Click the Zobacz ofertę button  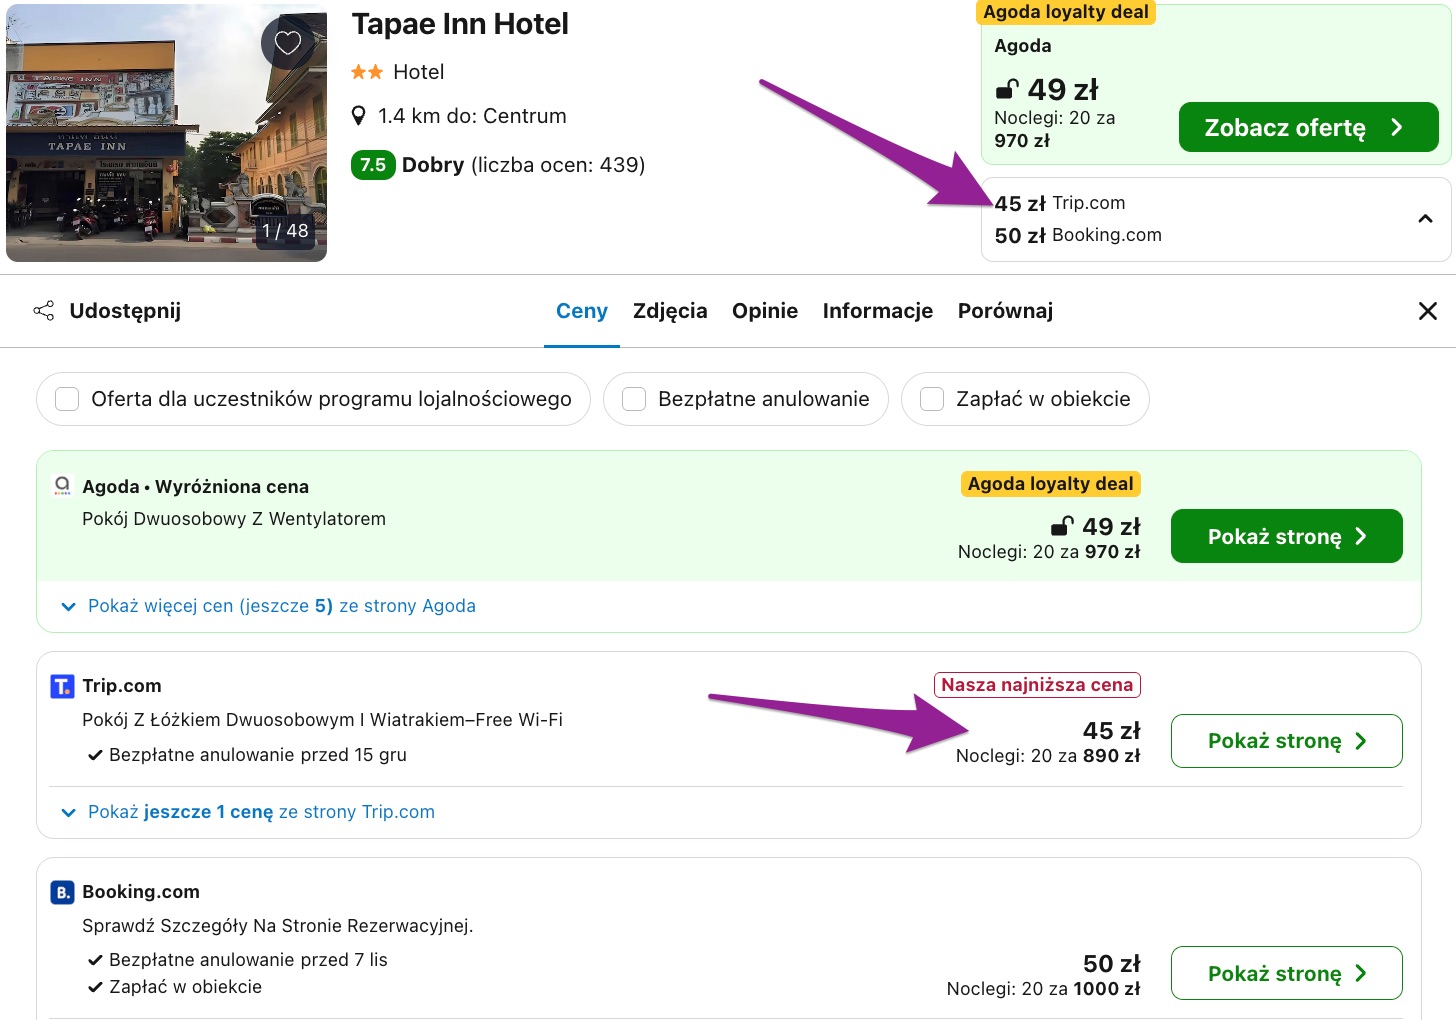click(1308, 127)
